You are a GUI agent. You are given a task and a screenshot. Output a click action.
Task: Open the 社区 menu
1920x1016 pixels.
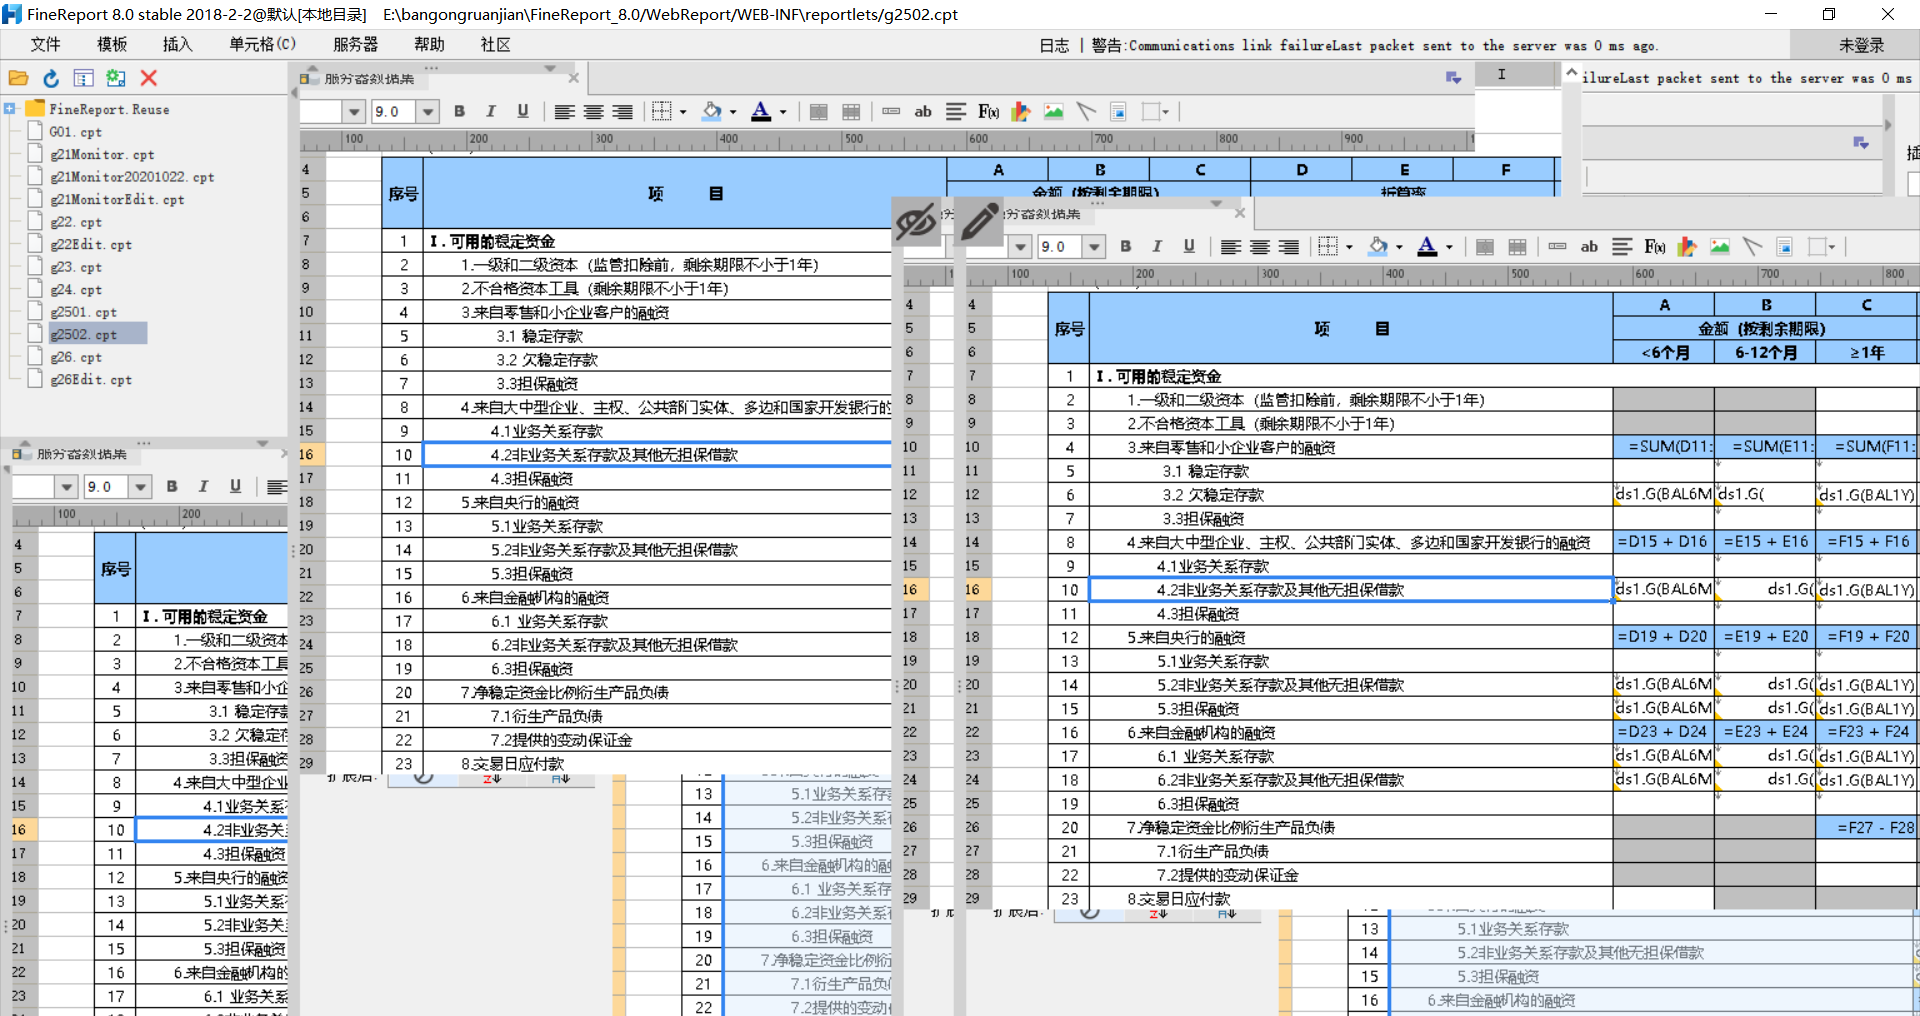pos(495,45)
